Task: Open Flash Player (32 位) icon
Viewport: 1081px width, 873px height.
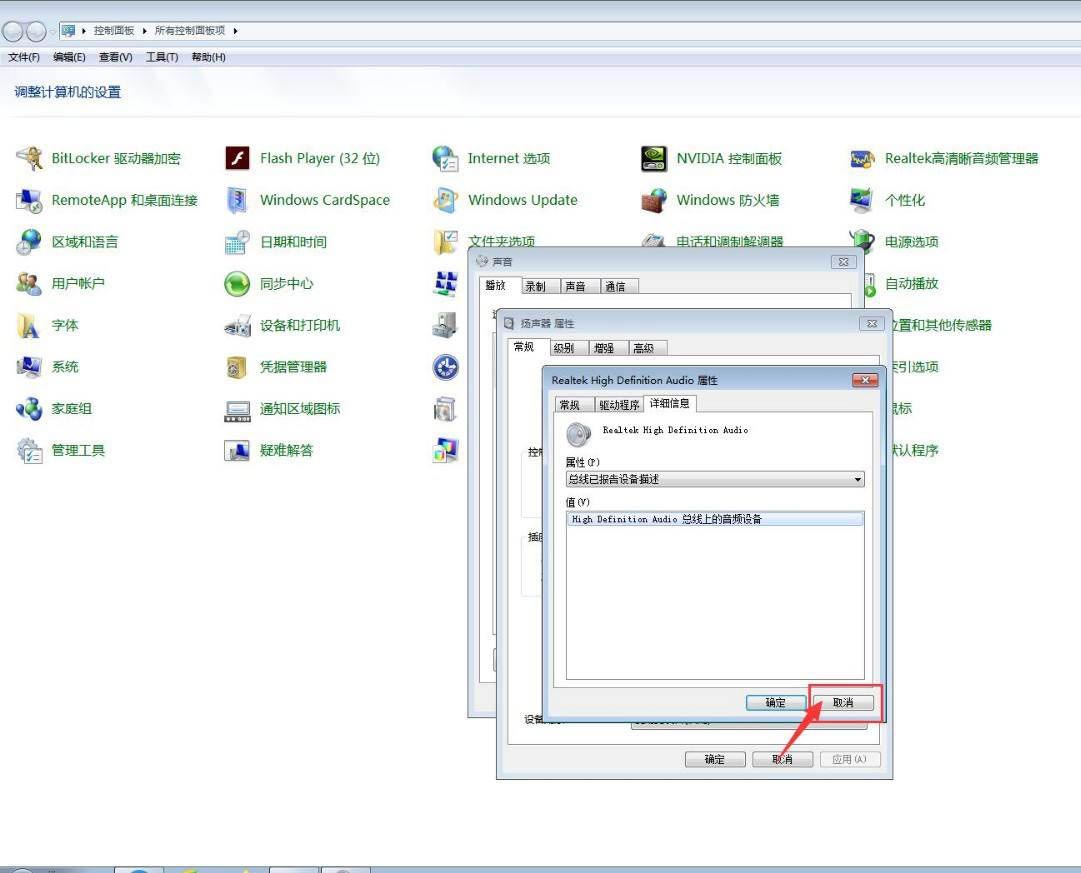Action: tap(237, 158)
